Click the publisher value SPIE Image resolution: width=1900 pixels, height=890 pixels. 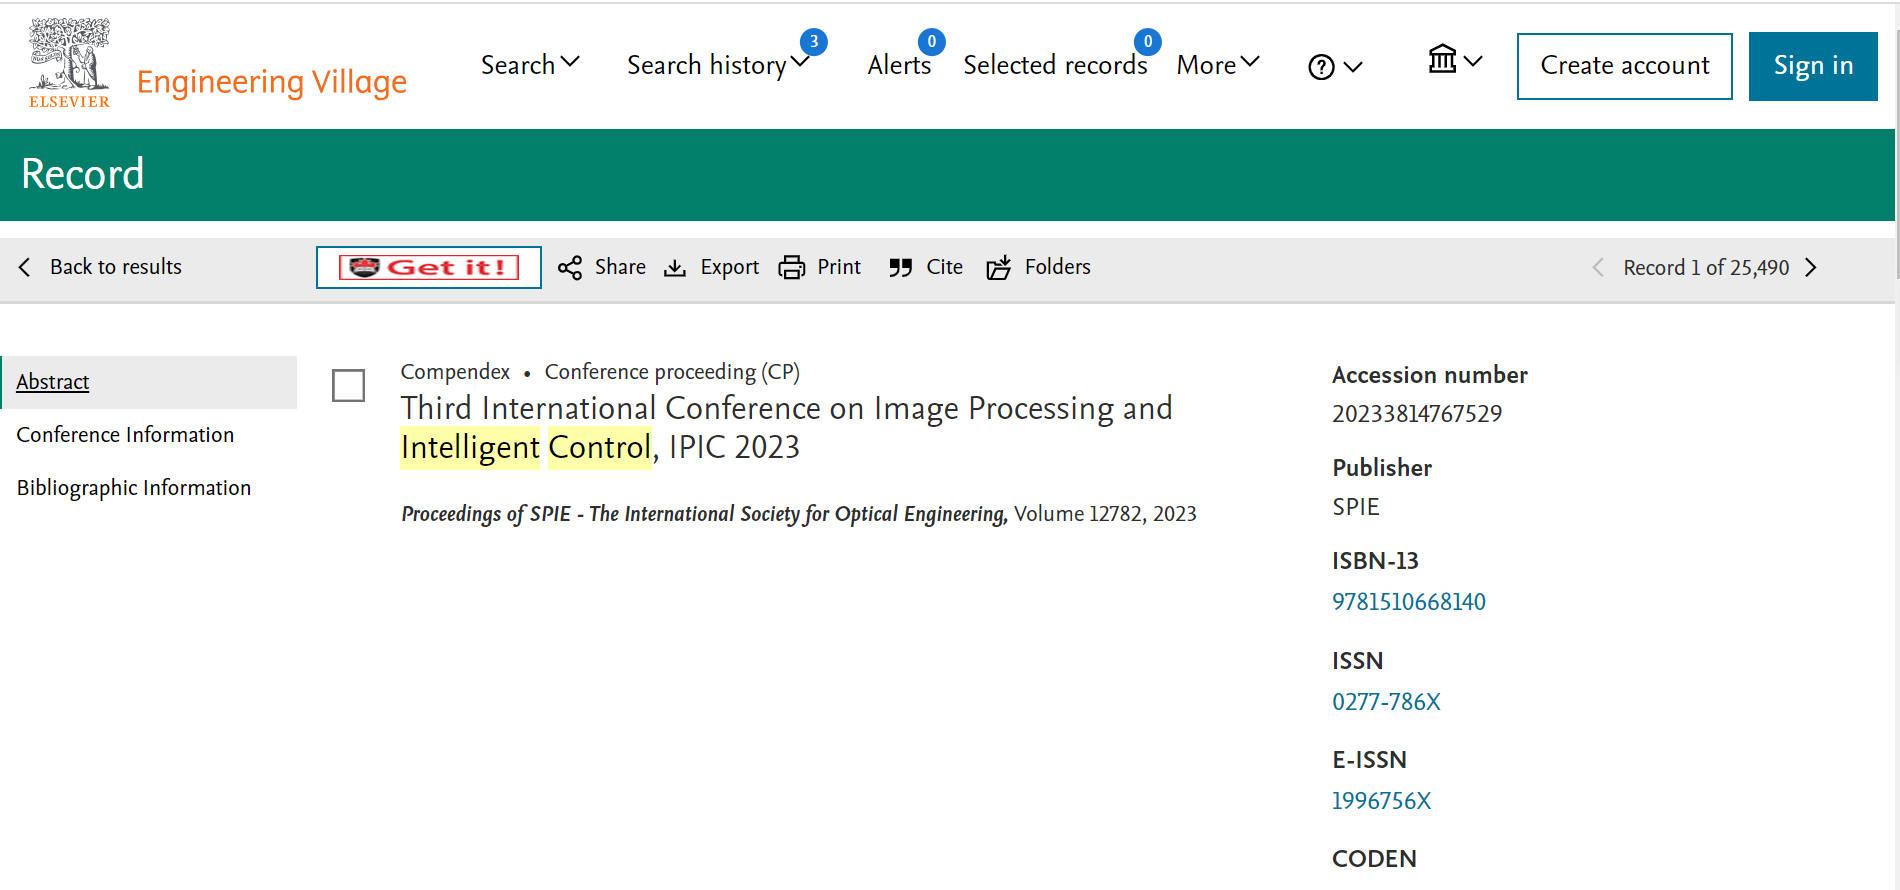[1355, 507]
